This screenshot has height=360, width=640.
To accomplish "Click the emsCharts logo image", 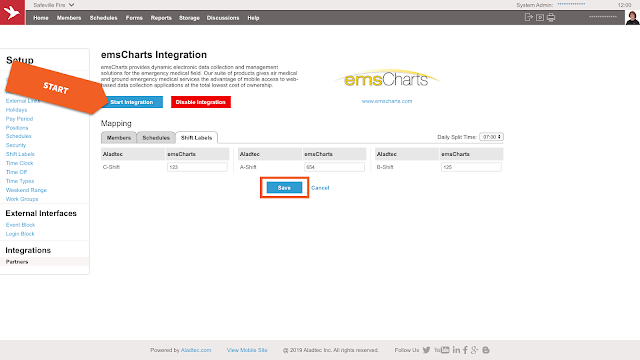I will coord(386,78).
